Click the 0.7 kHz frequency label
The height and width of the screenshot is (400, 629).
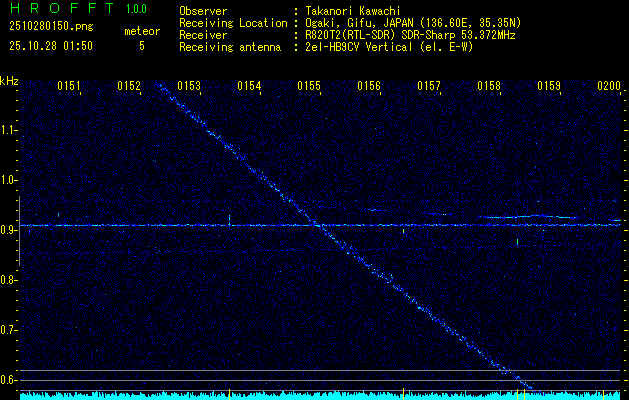click(8, 330)
